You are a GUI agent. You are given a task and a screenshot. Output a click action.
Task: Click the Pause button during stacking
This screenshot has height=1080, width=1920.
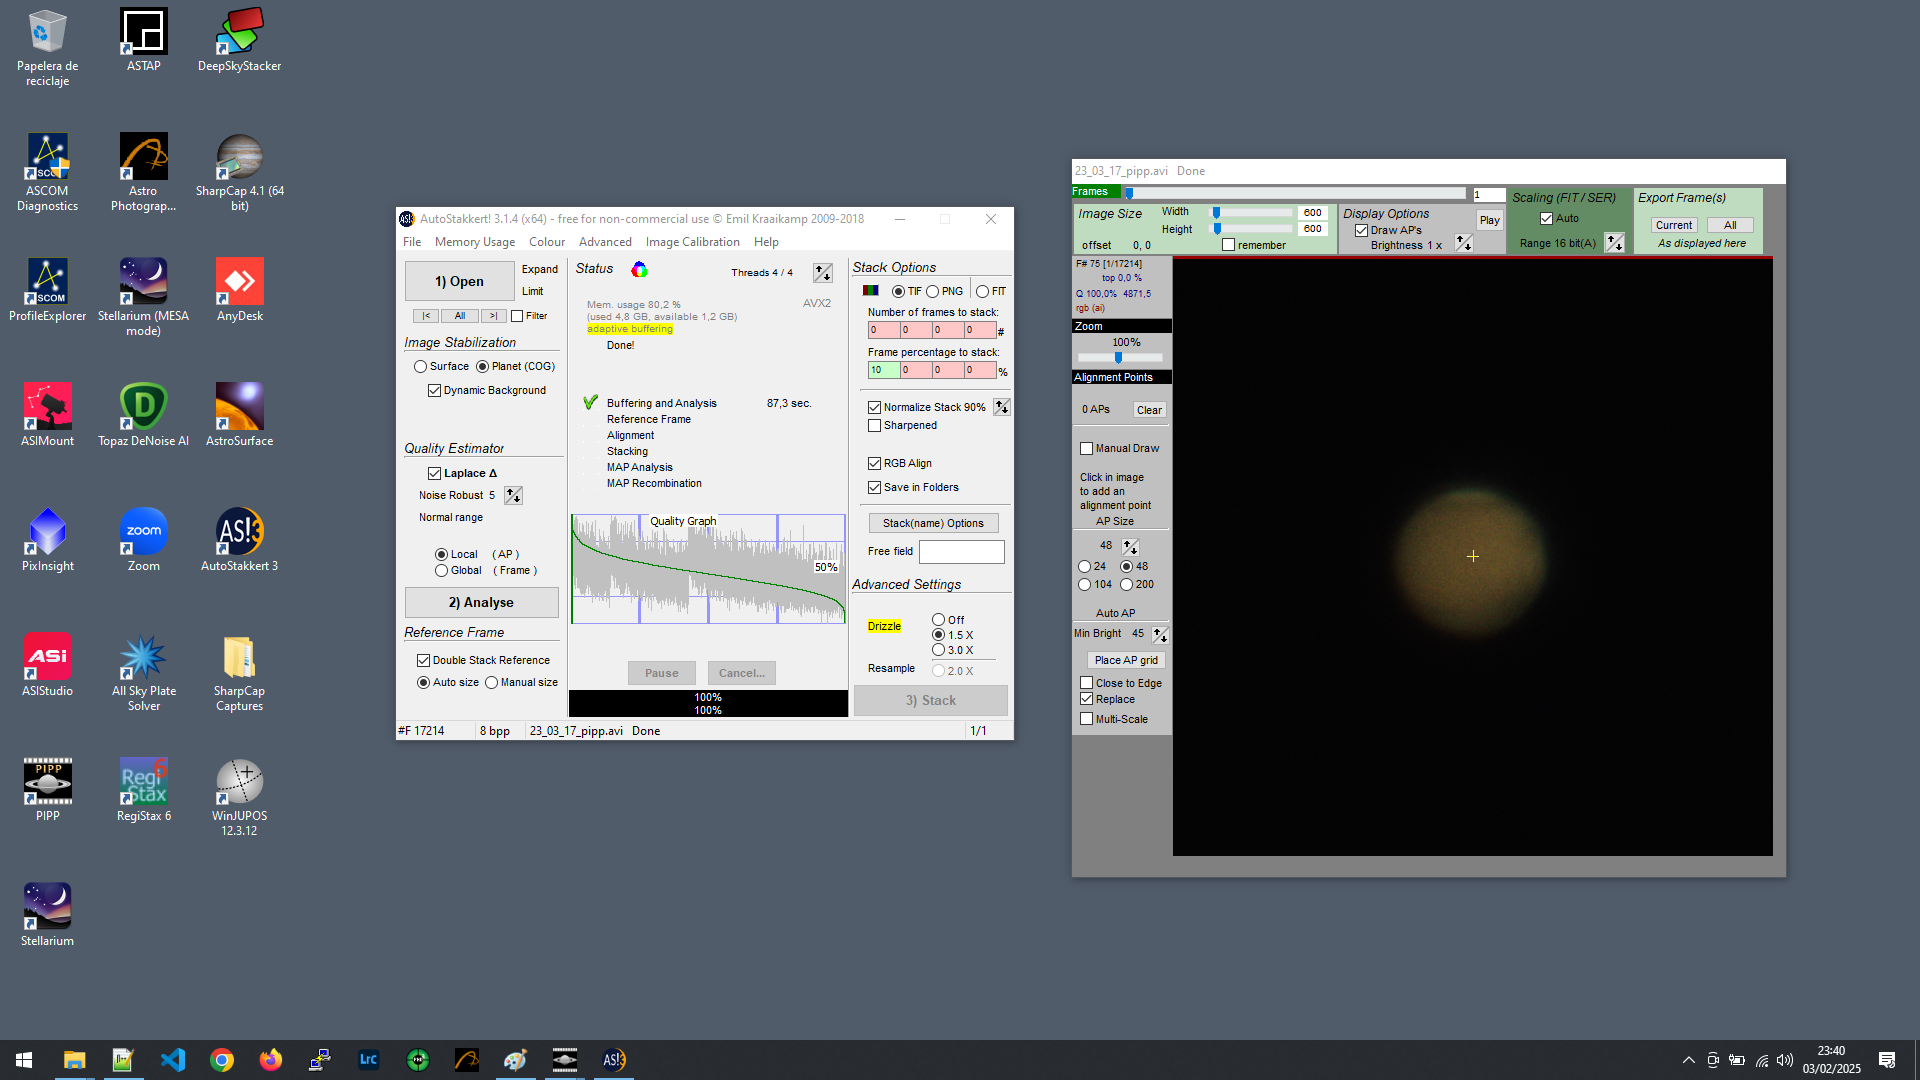[x=659, y=673]
